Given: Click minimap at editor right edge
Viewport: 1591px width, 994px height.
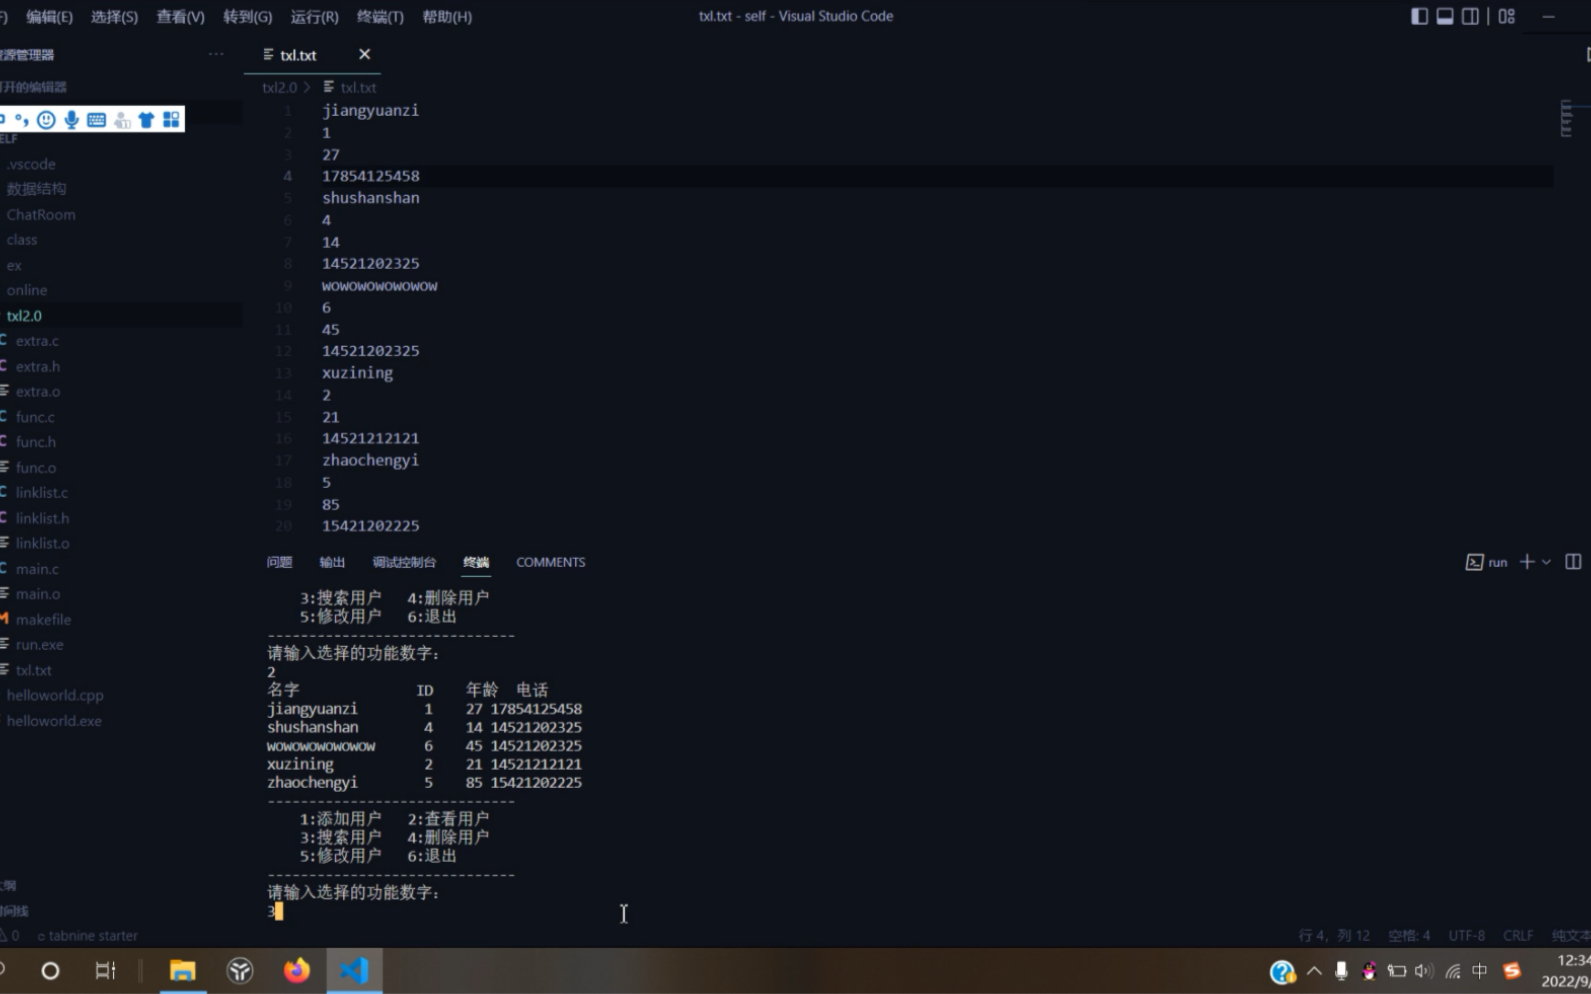Looking at the screenshot, I should [1567, 118].
